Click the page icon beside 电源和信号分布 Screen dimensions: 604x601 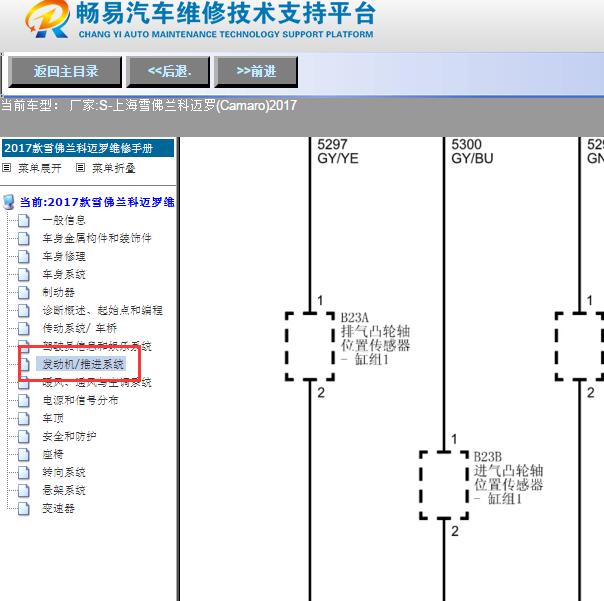[x=24, y=401]
